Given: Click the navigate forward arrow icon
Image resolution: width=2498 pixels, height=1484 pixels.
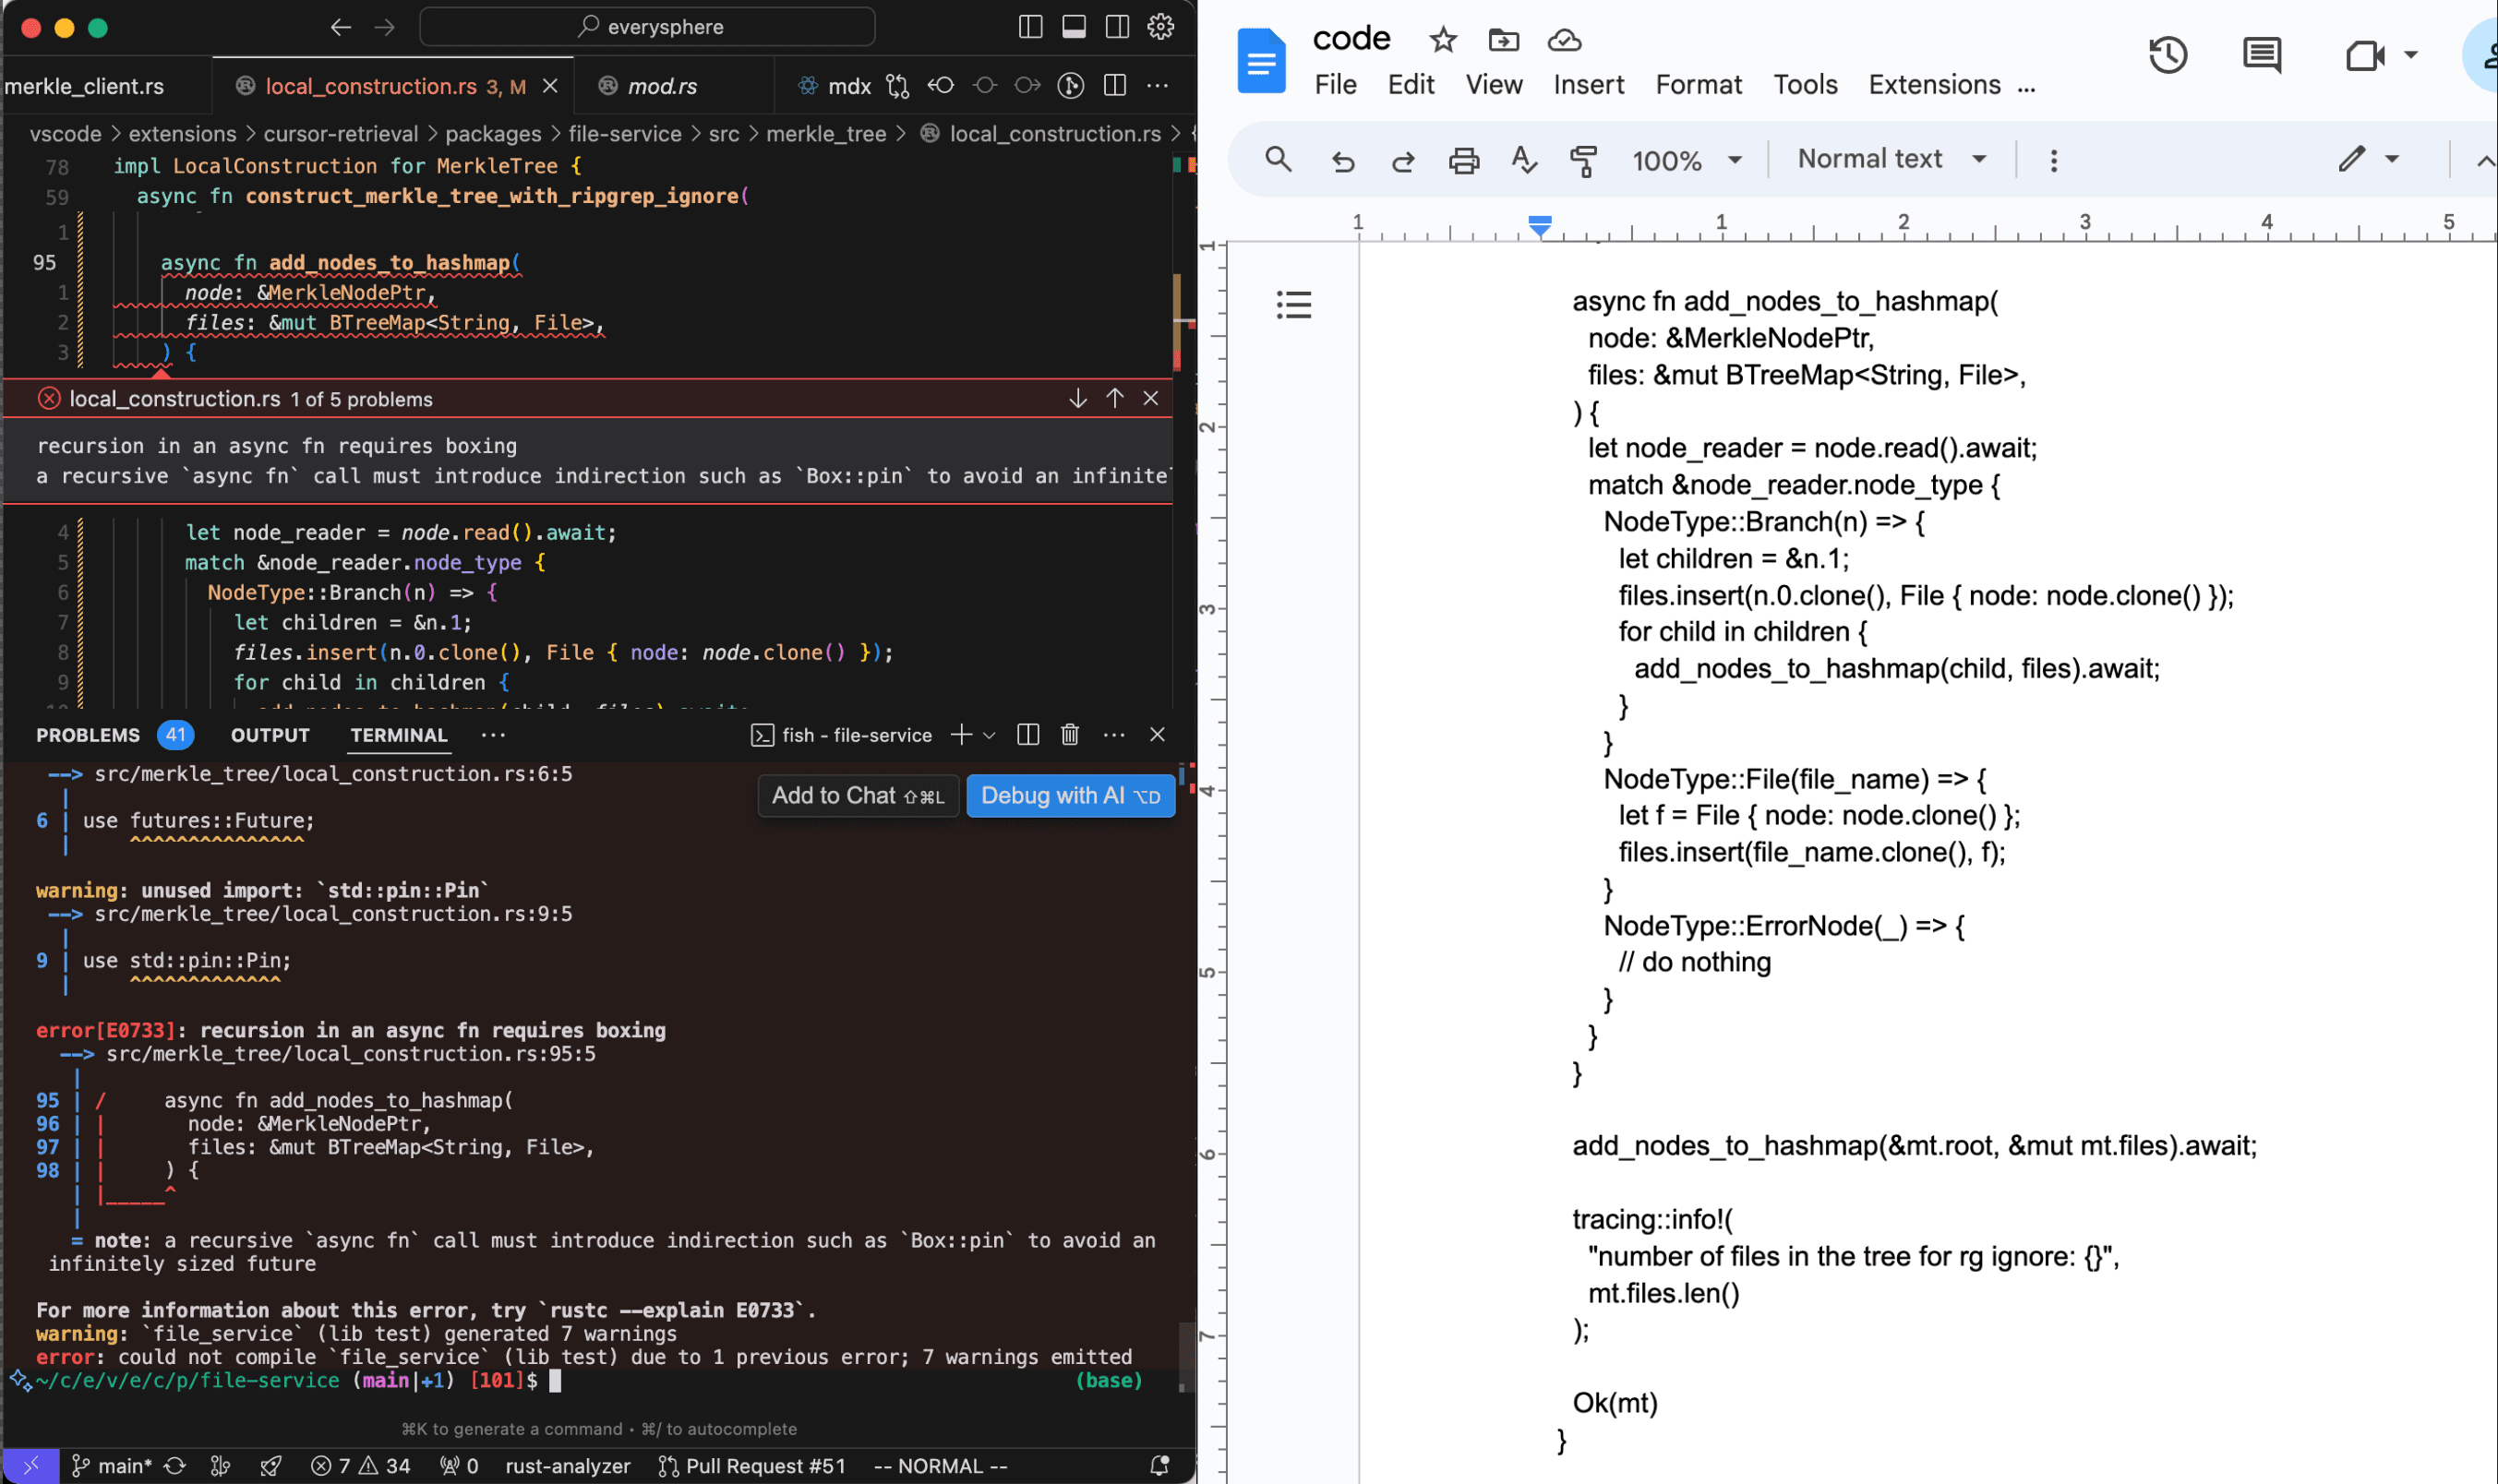Looking at the screenshot, I should click(x=379, y=27).
